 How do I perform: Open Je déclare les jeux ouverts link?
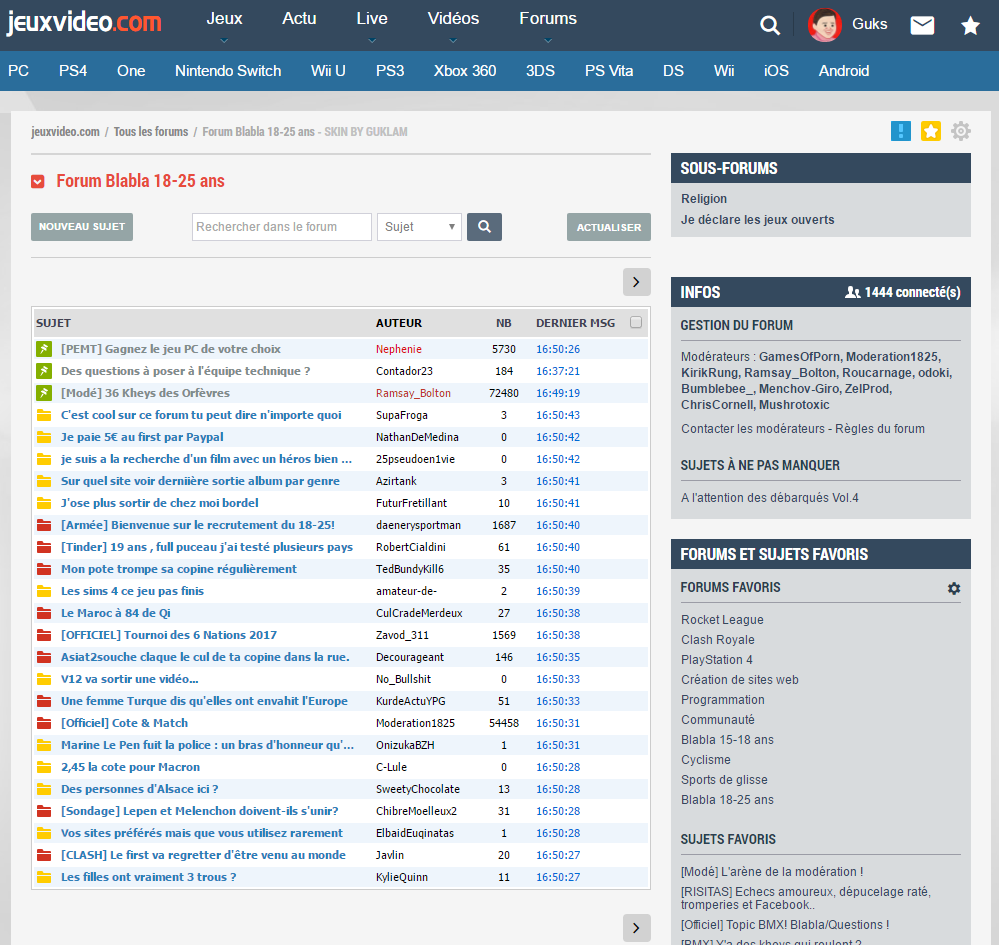[758, 220]
